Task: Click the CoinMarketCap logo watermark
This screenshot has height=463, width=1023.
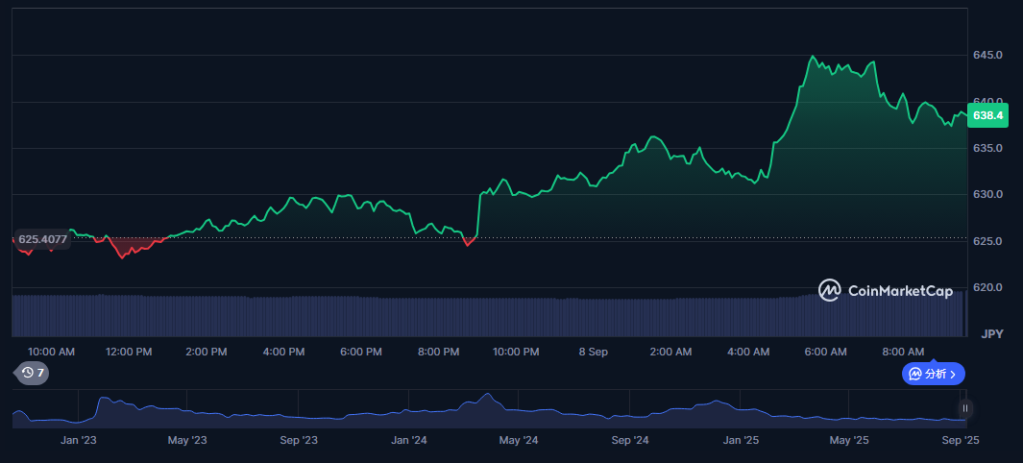Action: (x=885, y=290)
